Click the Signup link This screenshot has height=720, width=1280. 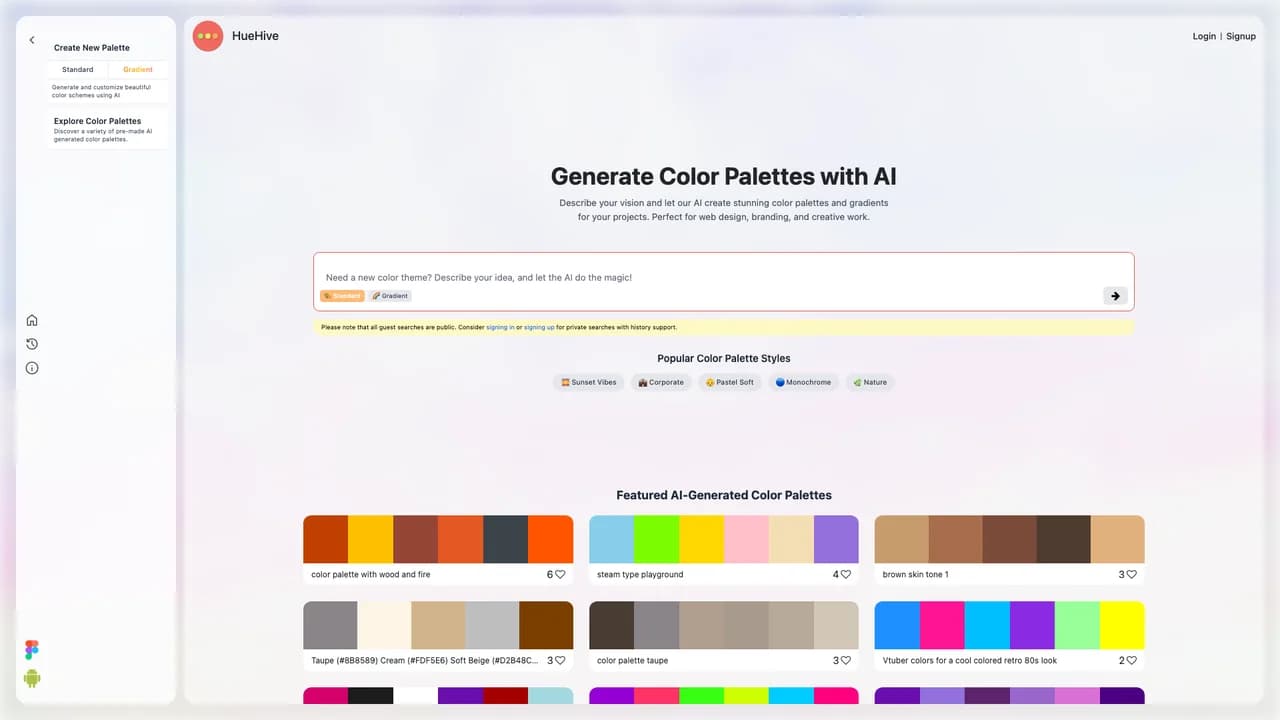1241,36
